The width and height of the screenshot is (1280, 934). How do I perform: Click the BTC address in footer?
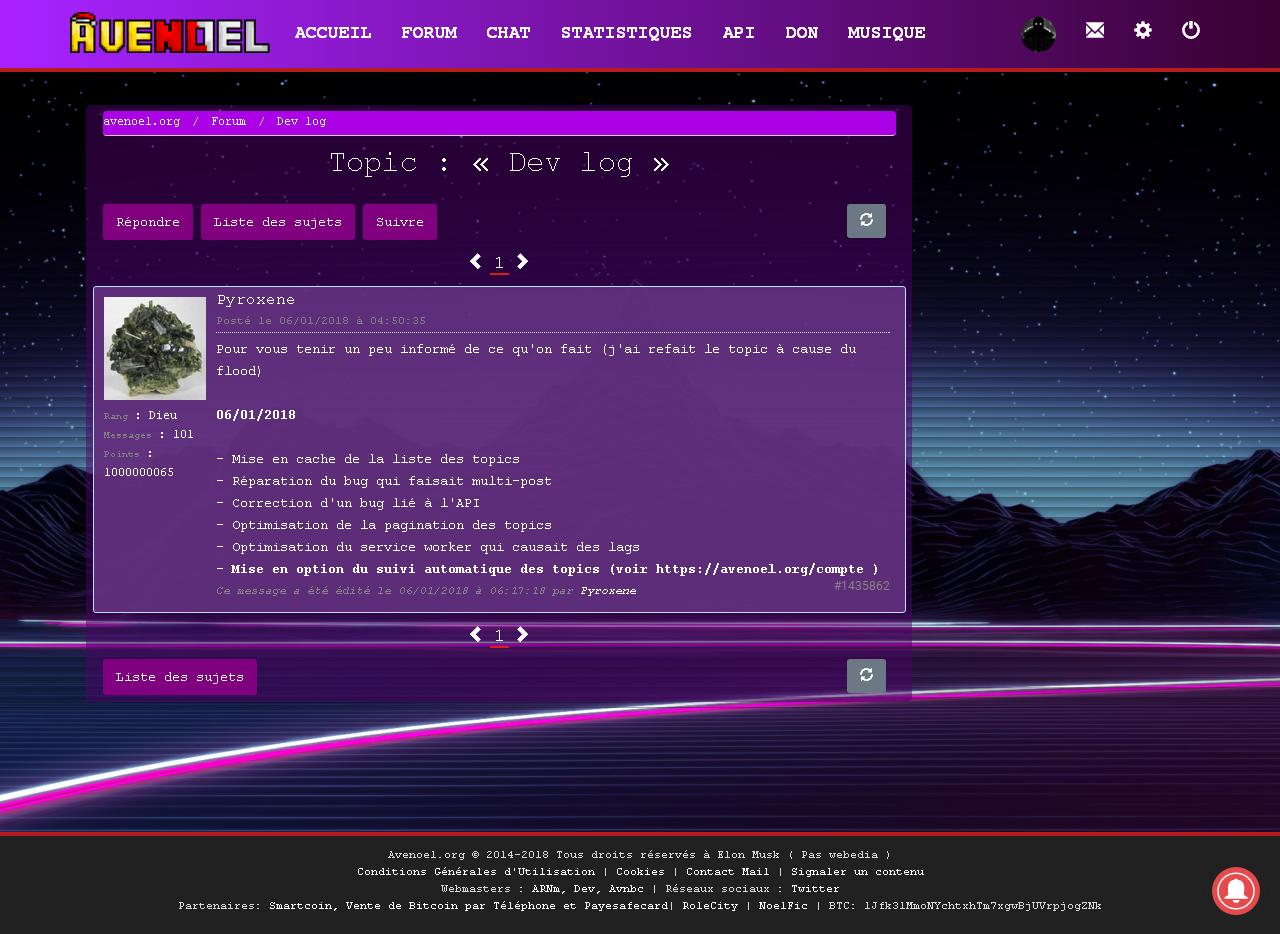pos(983,906)
